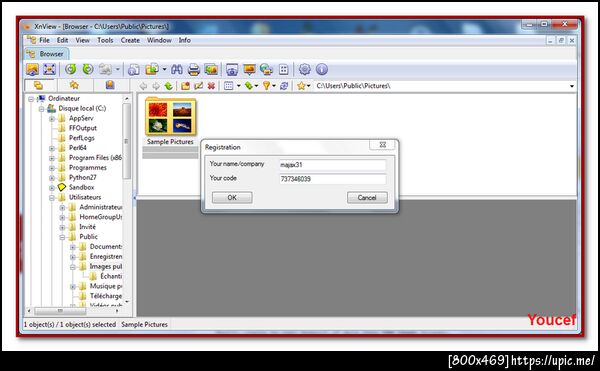Screen dimensions: 600x371
Task: Click the Your code input field
Action: click(x=333, y=179)
